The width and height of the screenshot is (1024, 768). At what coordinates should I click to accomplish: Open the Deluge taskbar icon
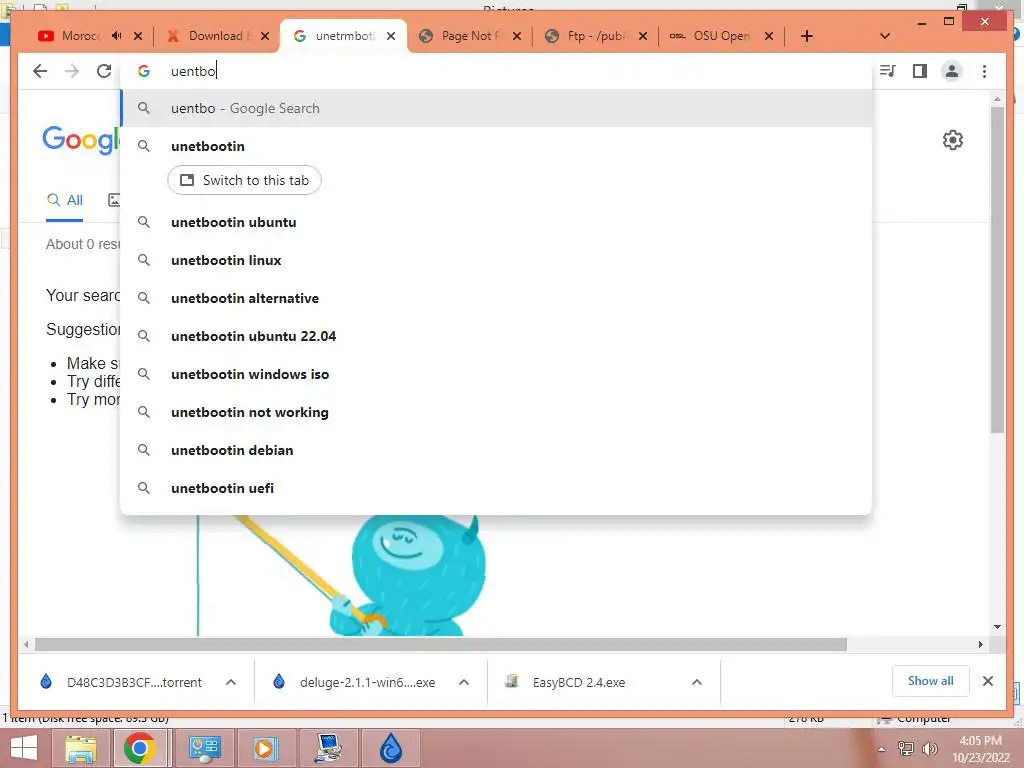point(391,748)
